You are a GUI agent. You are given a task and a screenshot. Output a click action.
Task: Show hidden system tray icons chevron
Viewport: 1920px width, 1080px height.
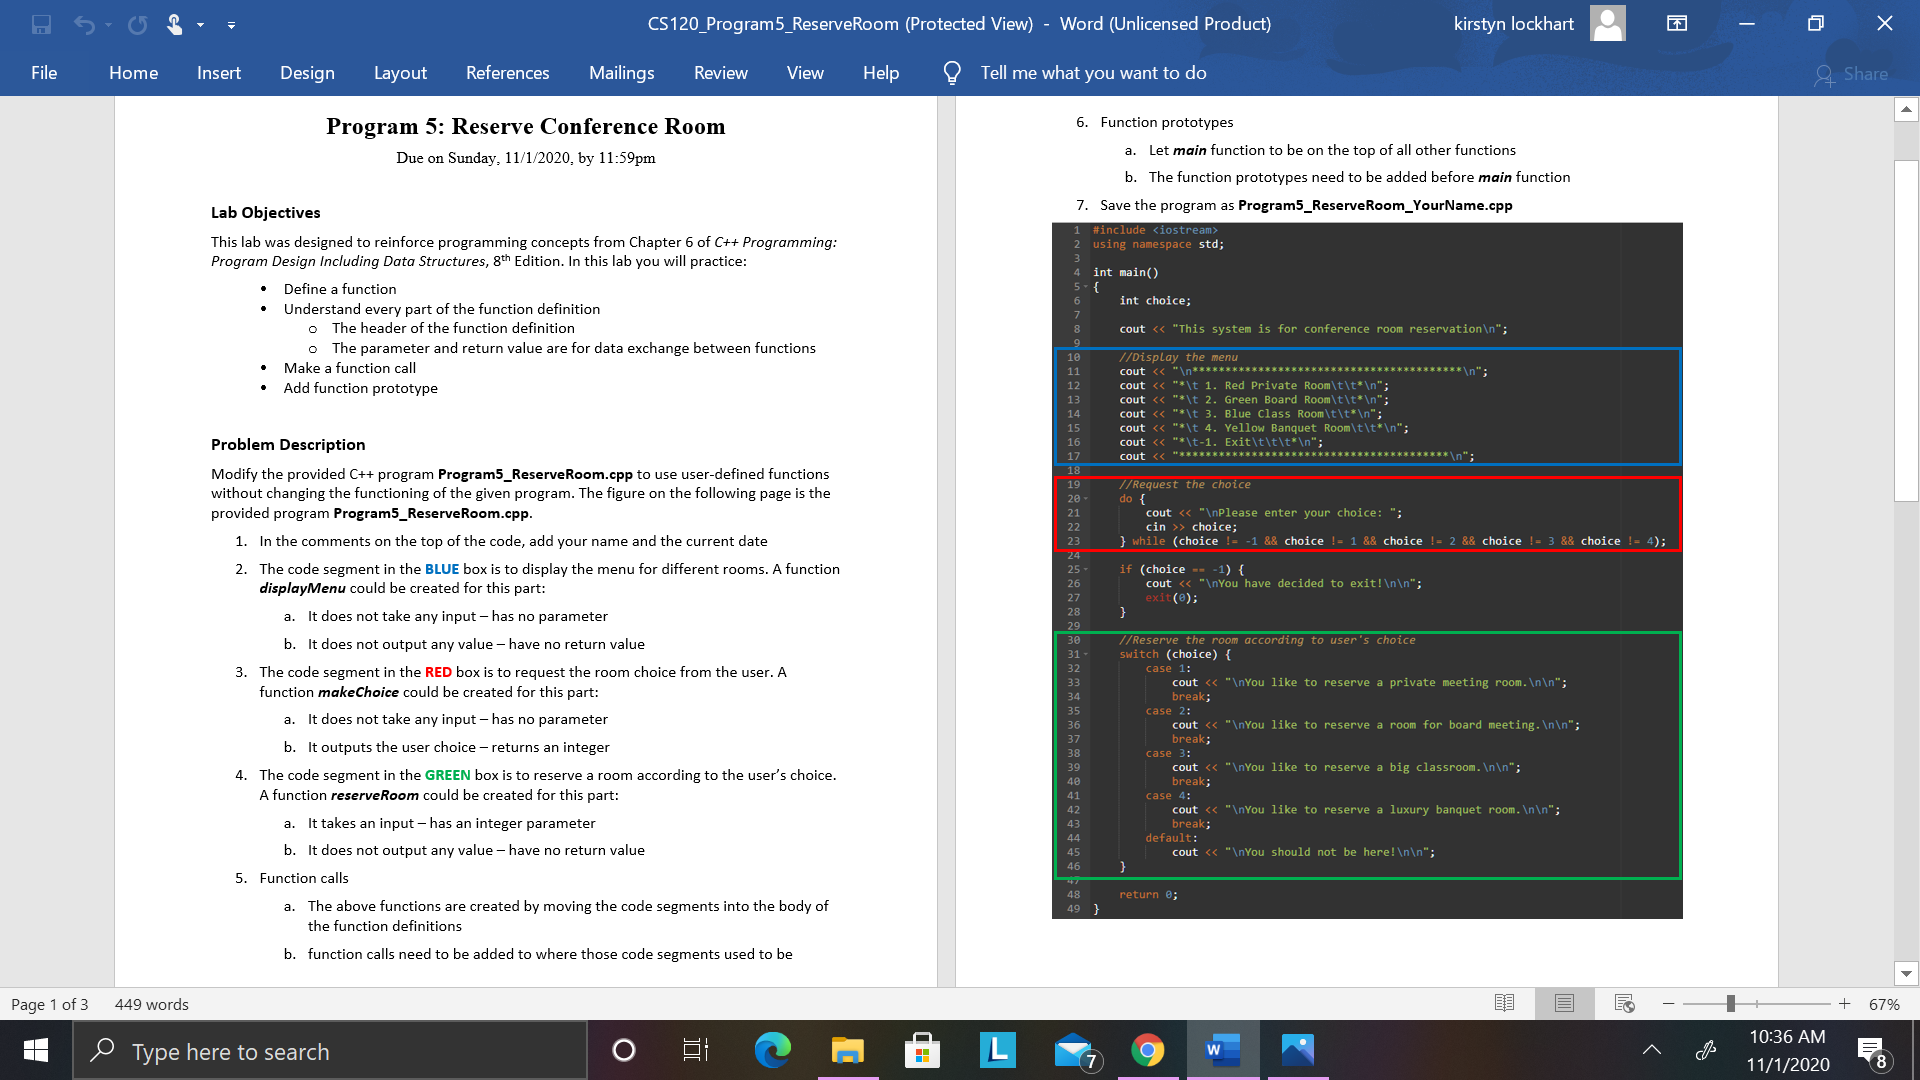[1651, 1050]
